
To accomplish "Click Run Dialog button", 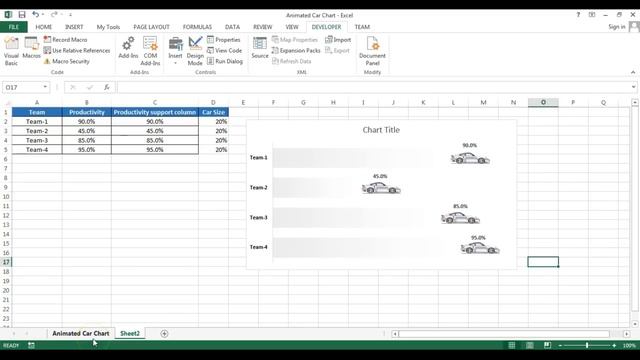I will click(225, 61).
